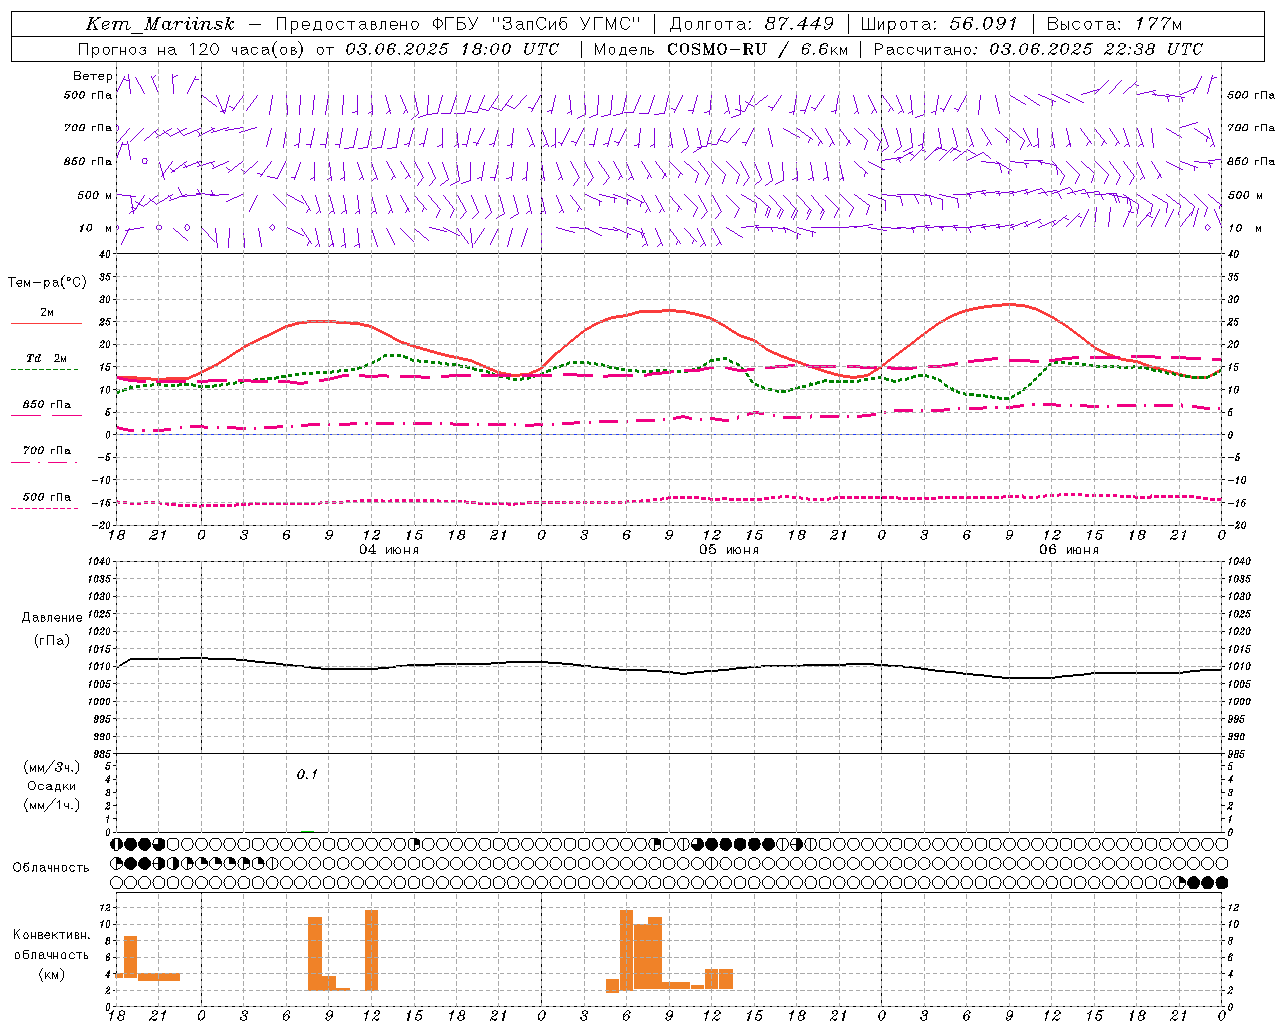Click the tall orange bar at 12h on 04 июня

(372, 949)
